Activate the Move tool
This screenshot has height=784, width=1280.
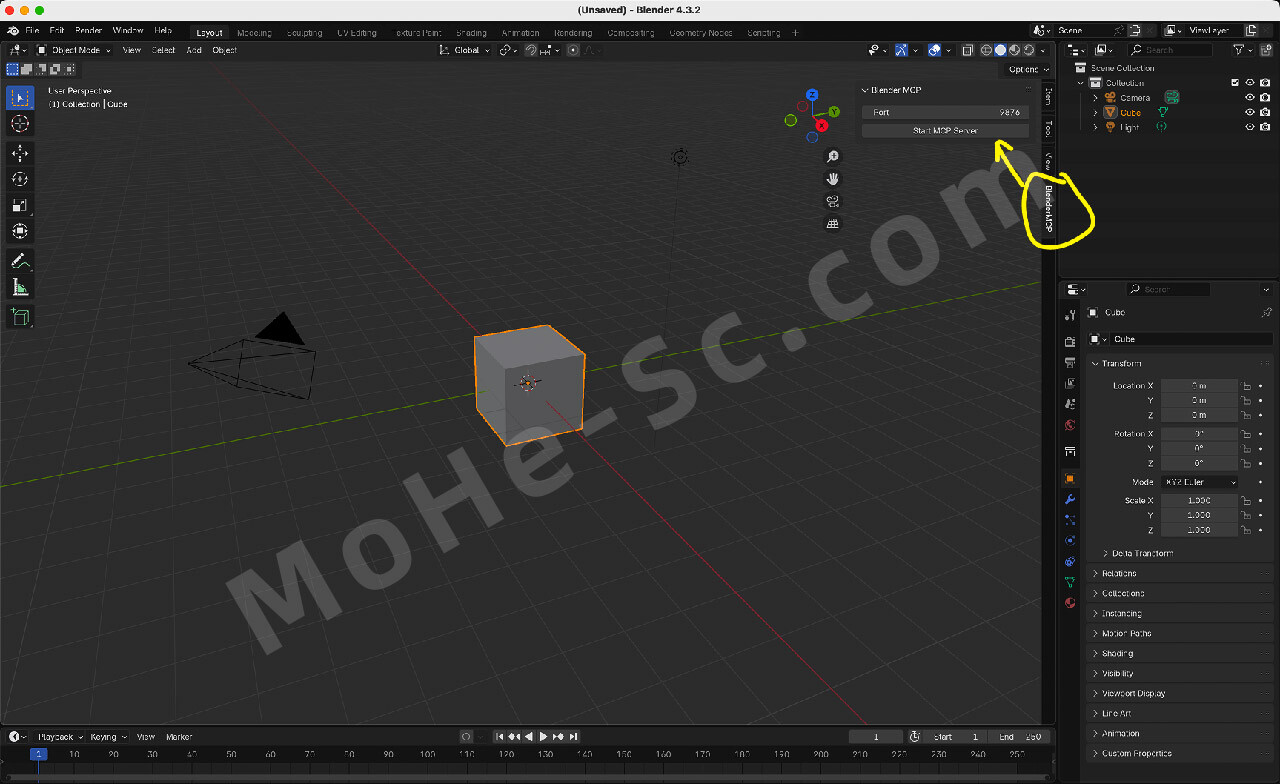19,153
